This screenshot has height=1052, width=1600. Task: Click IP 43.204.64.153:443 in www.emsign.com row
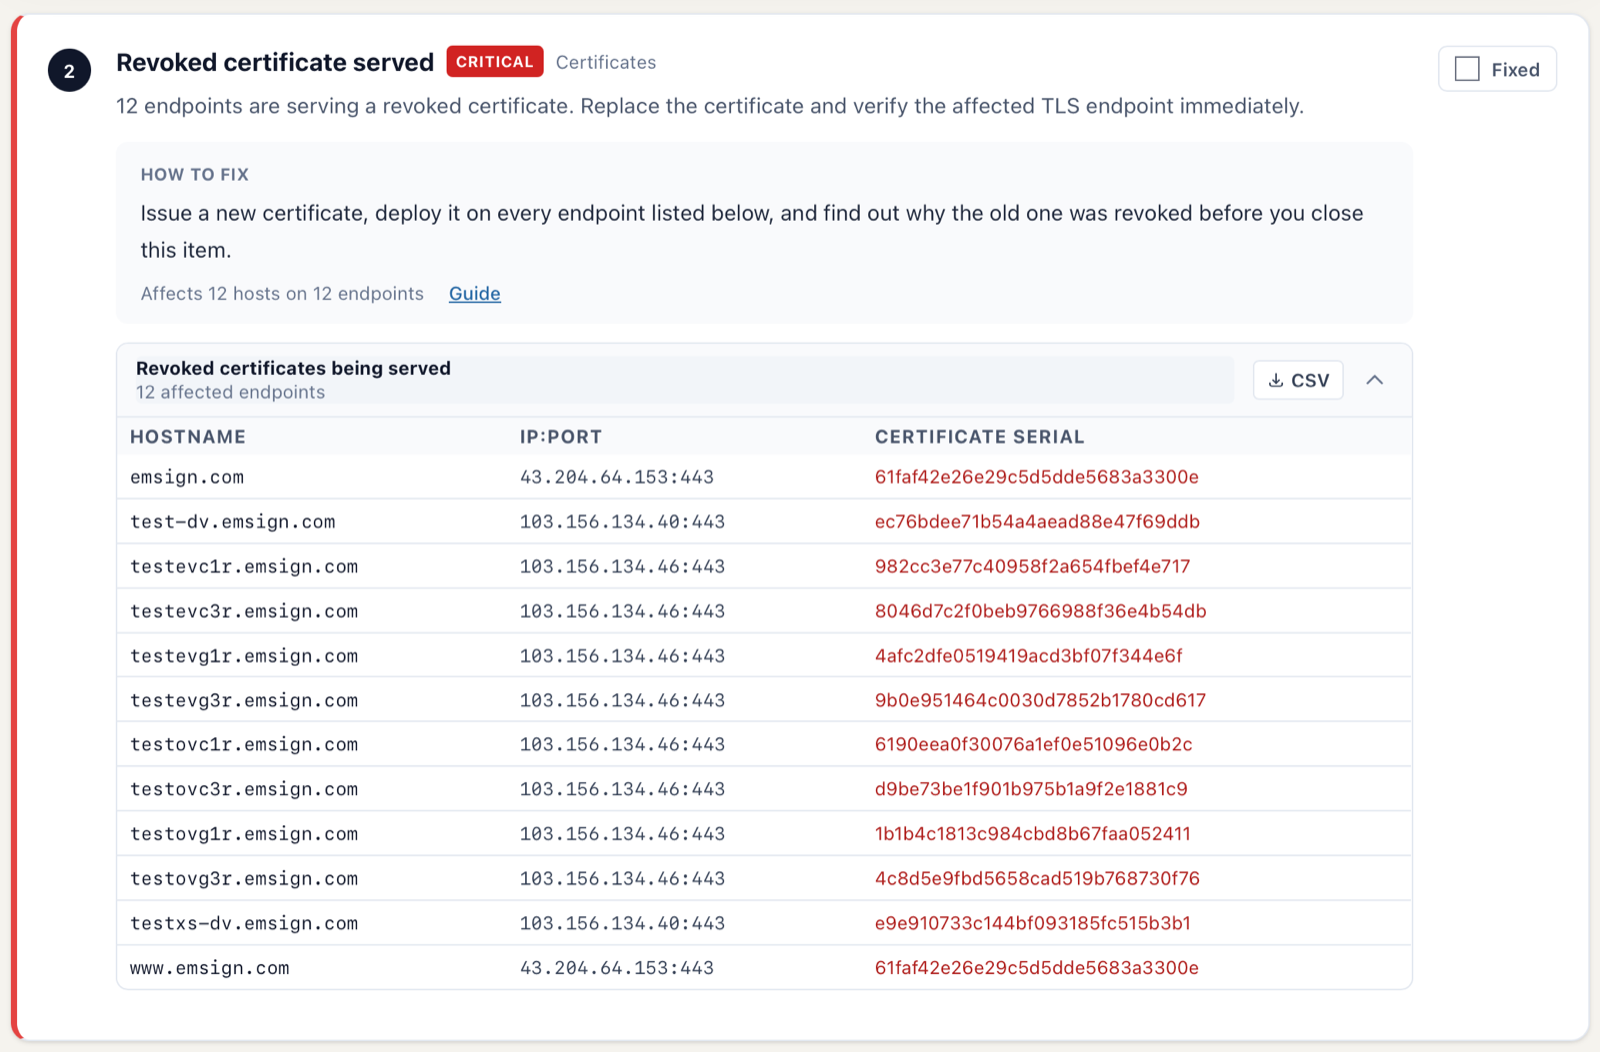(617, 968)
